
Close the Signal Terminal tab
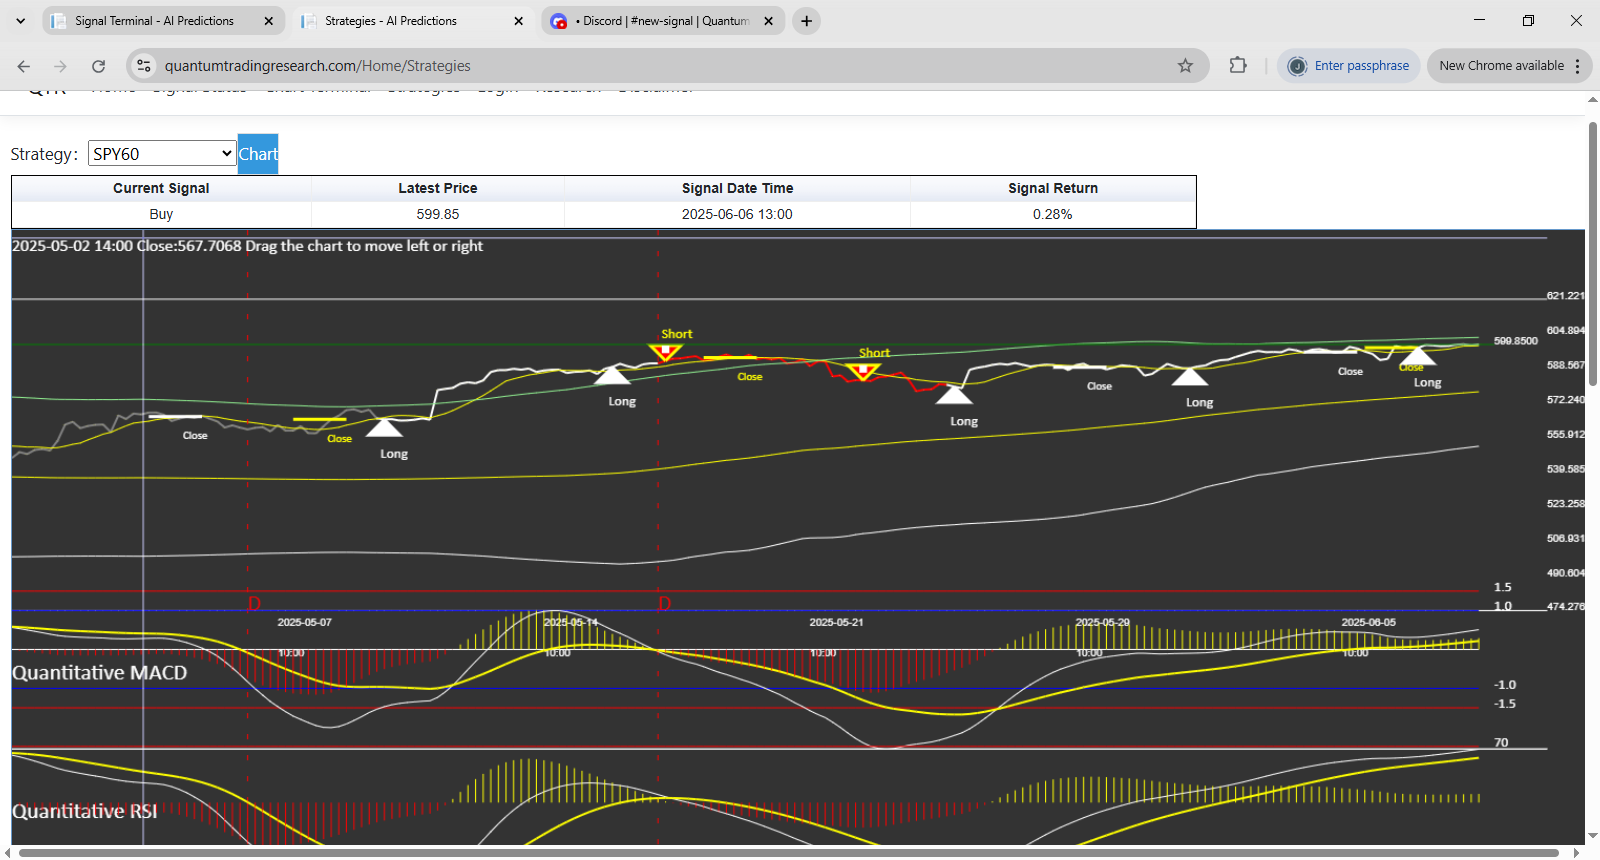268,21
